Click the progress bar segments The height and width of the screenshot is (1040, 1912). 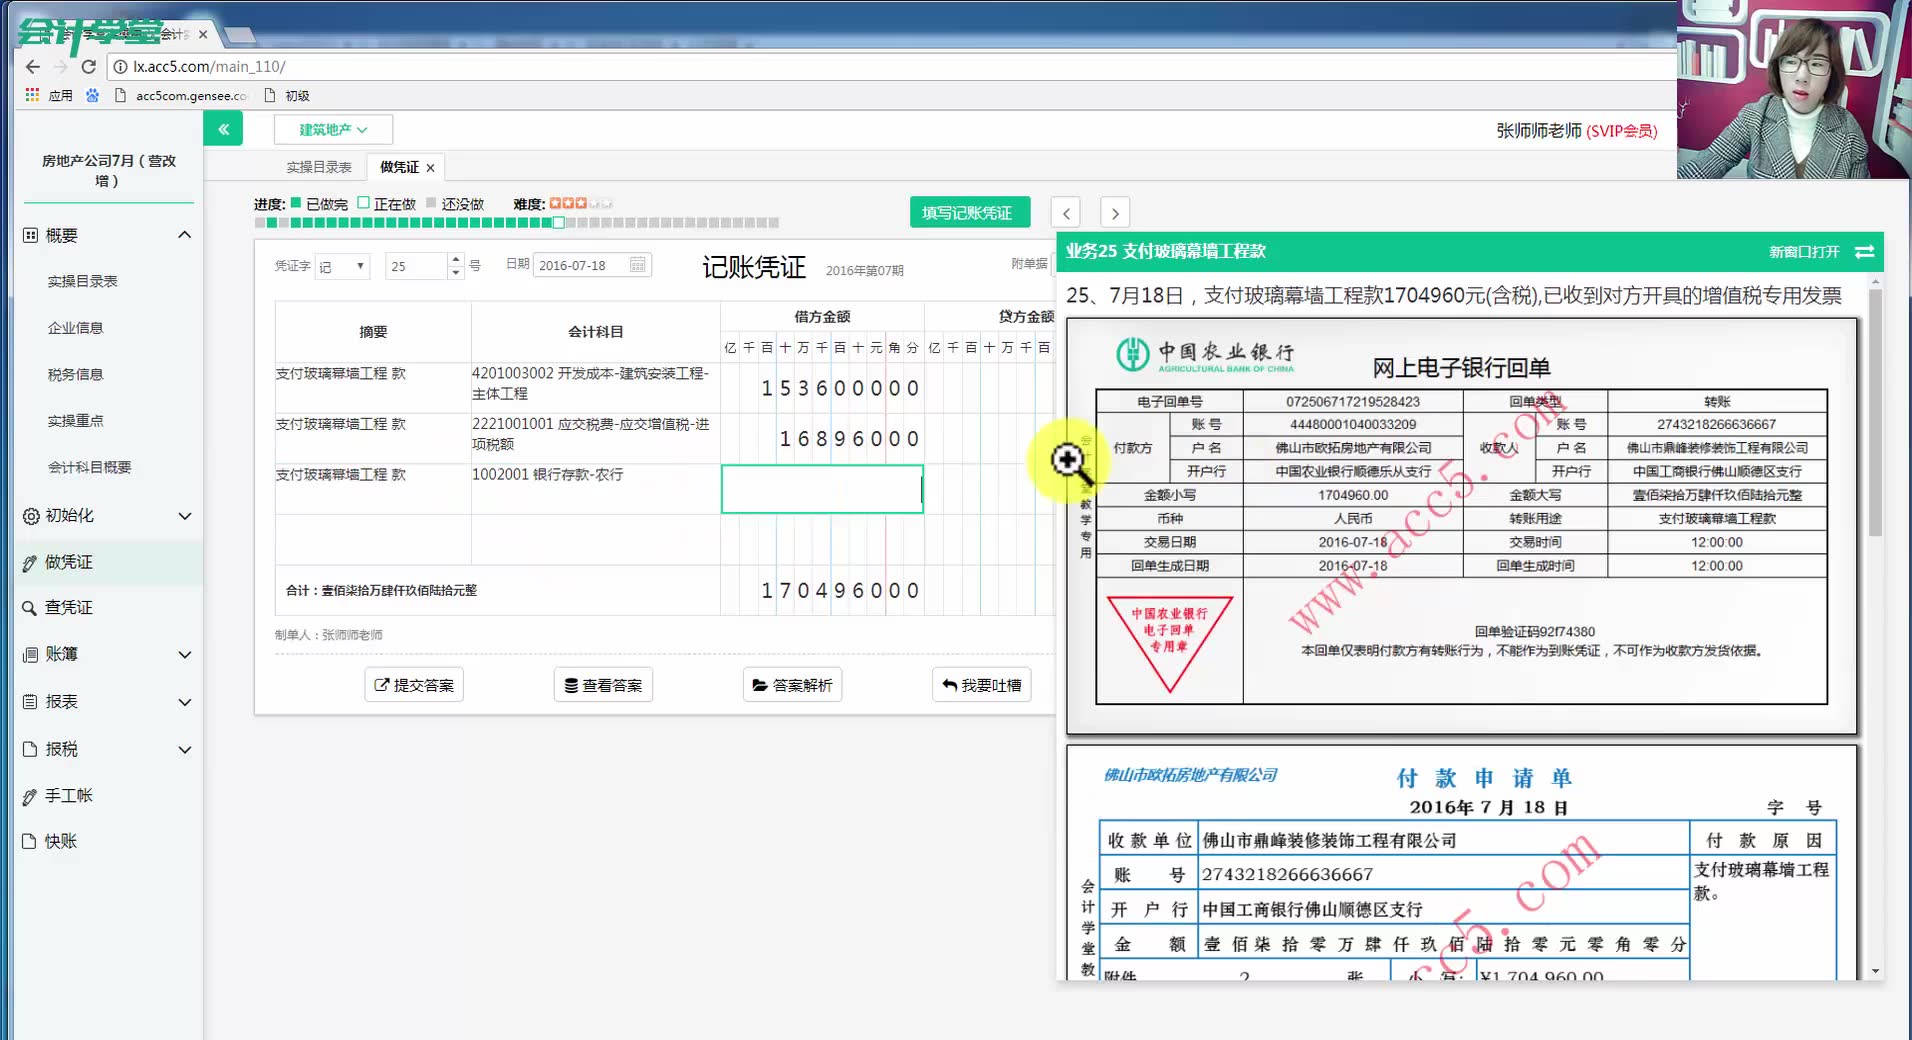click(517, 223)
